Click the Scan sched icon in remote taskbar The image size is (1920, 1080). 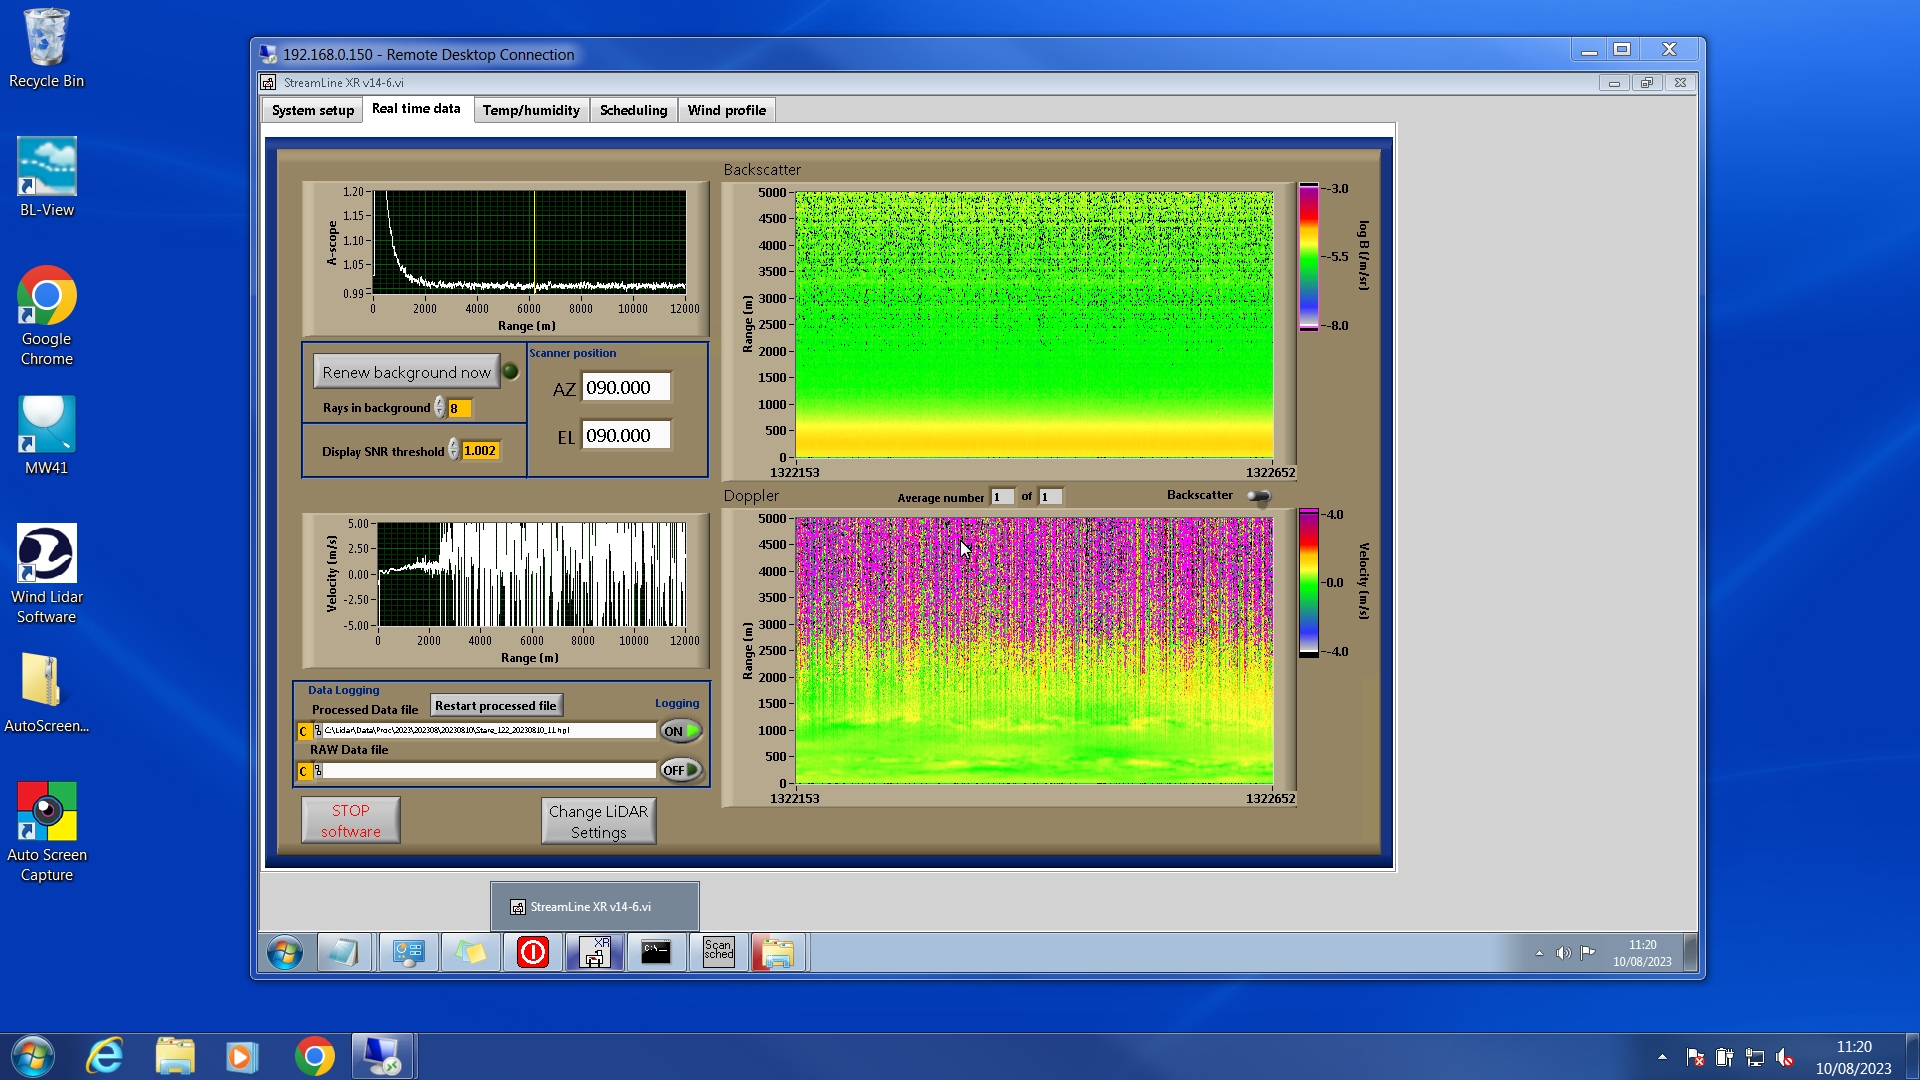pyautogui.click(x=718, y=951)
